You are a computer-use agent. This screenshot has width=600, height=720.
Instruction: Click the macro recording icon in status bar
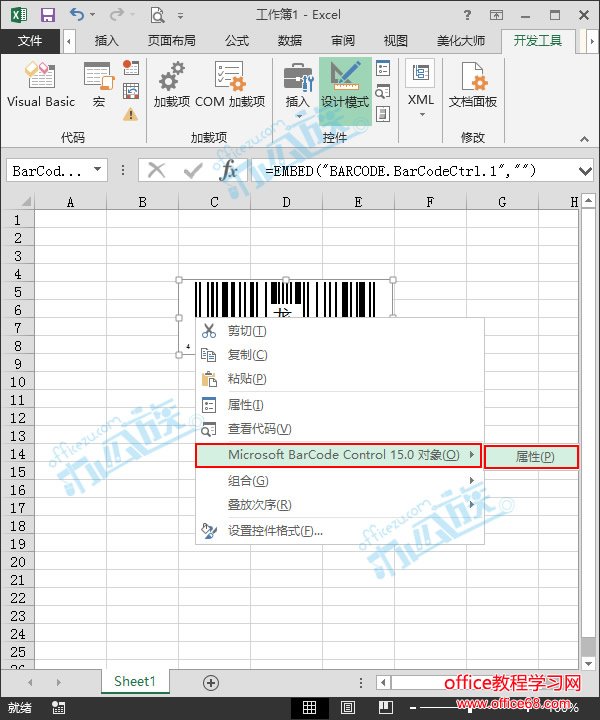[58, 708]
